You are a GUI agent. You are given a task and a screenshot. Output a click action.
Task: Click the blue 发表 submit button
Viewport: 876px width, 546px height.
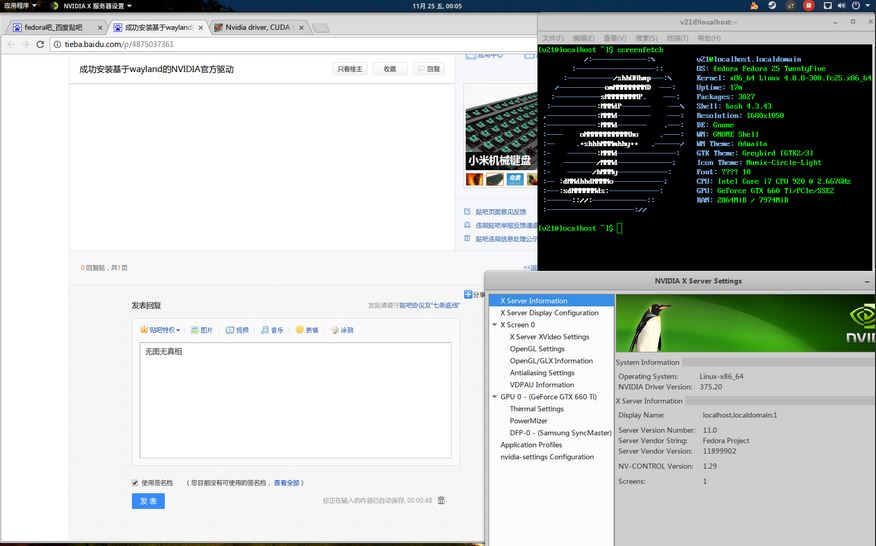click(x=148, y=501)
